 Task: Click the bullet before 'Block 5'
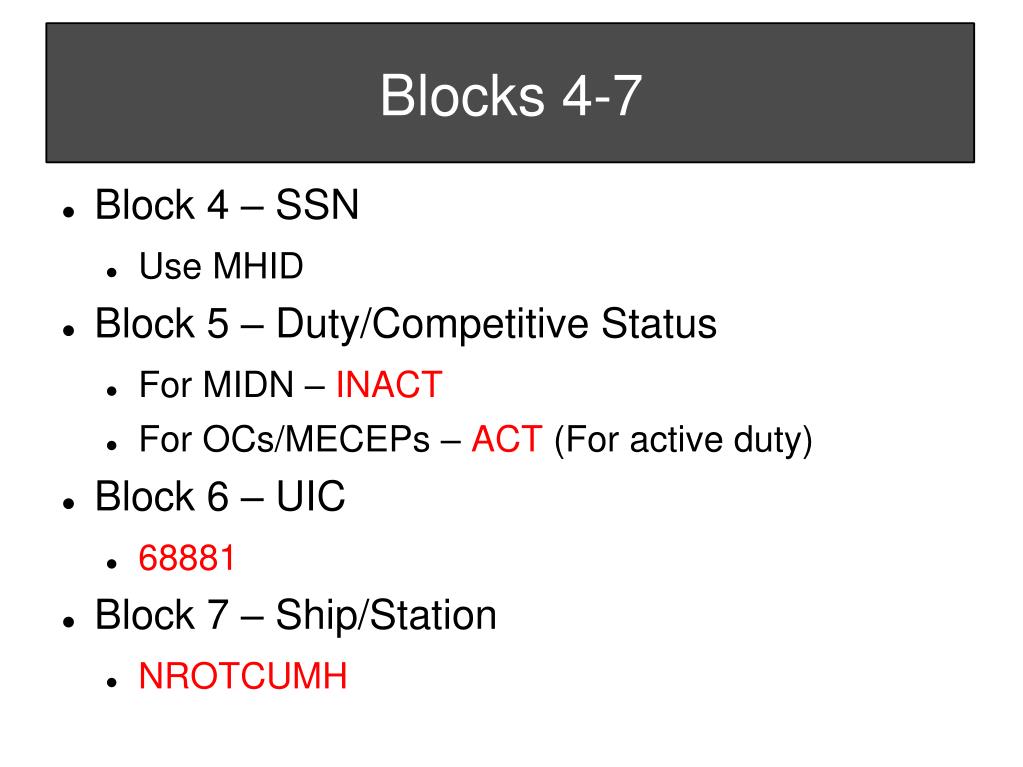point(69,330)
